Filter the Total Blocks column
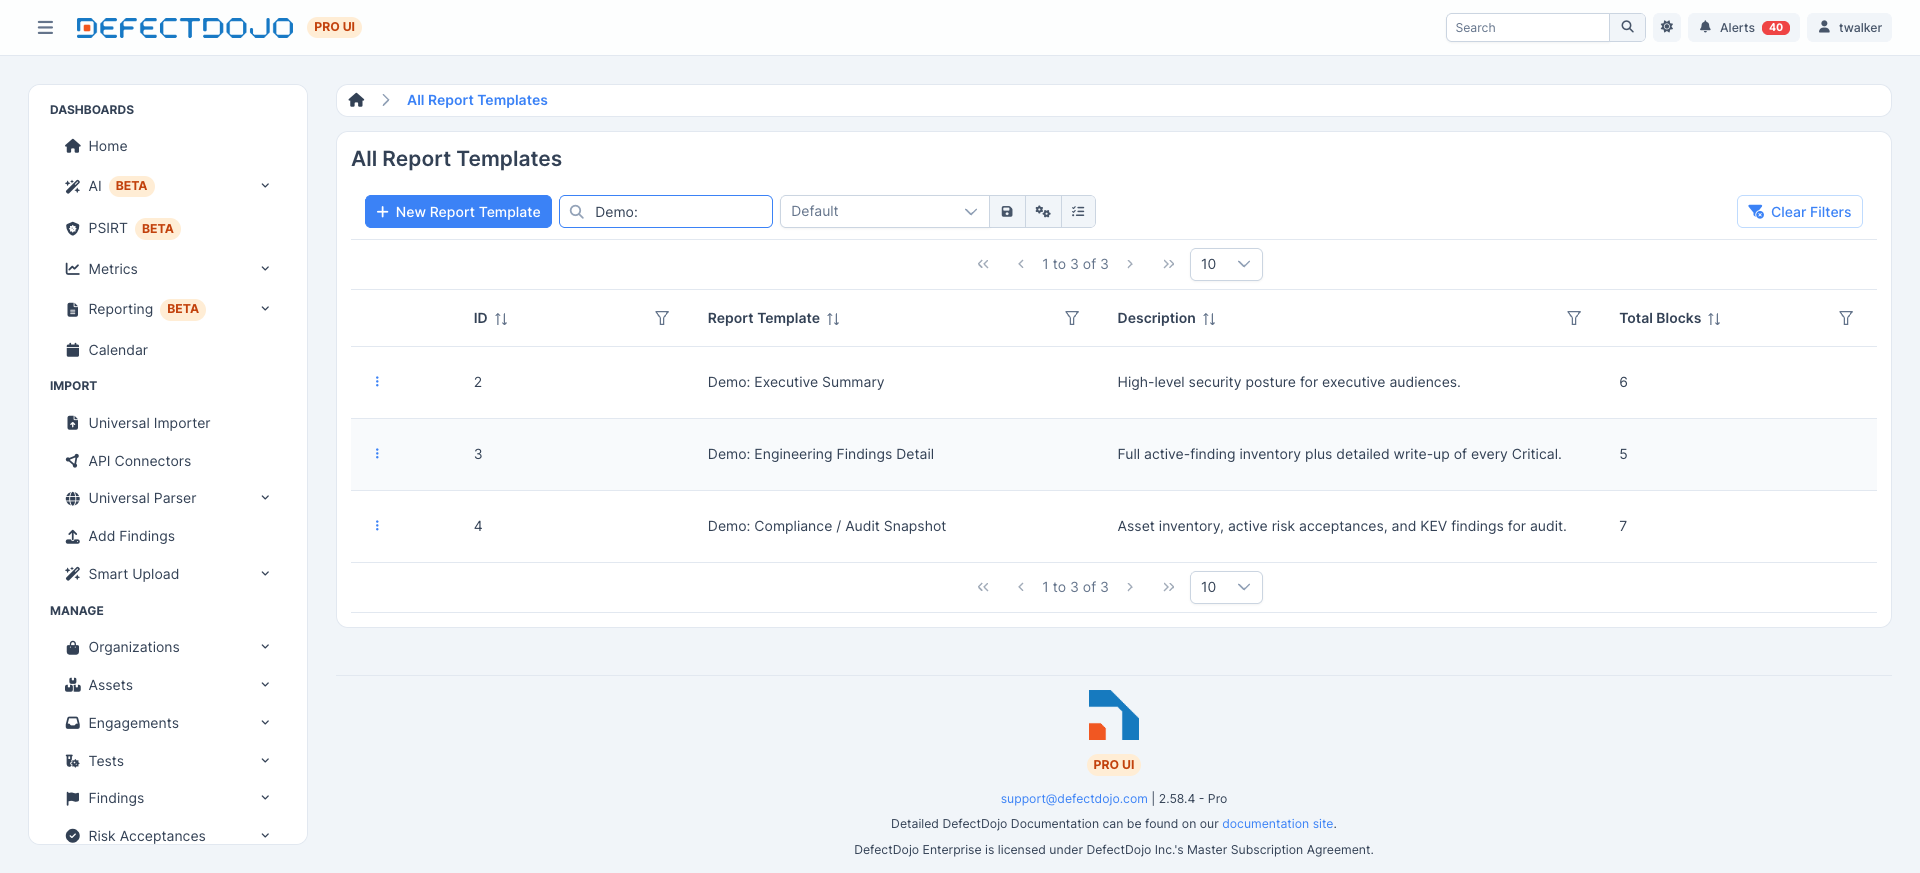1920x873 pixels. click(x=1846, y=318)
